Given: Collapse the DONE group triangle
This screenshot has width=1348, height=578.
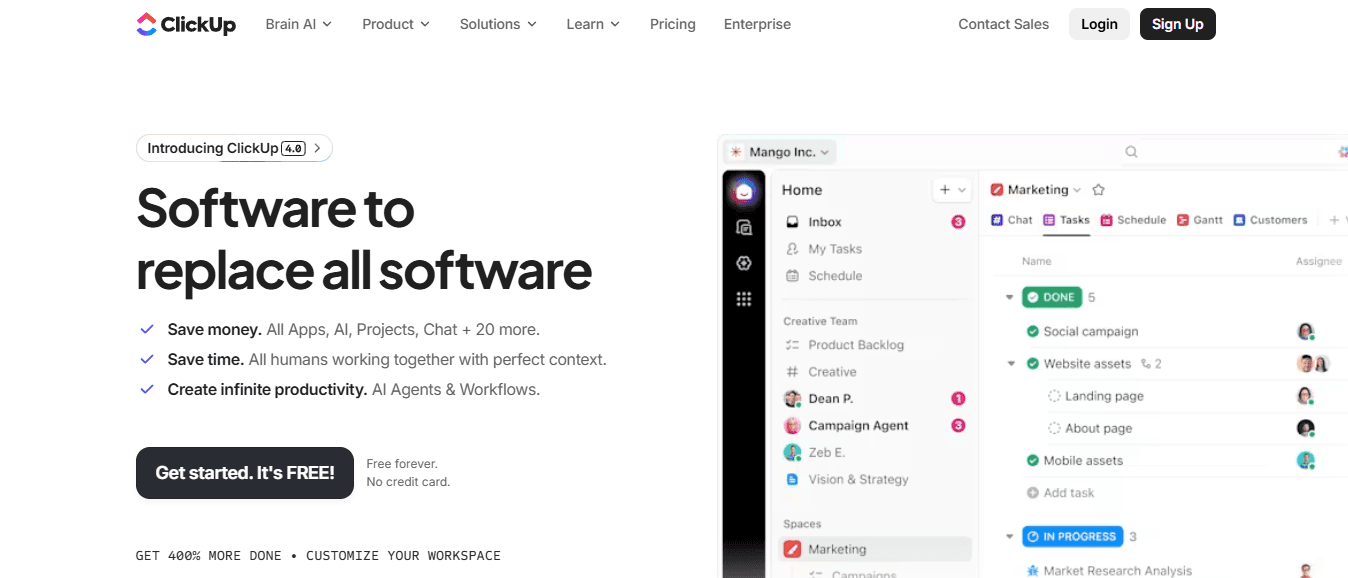Looking at the screenshot, I should tap(1010, 297).
